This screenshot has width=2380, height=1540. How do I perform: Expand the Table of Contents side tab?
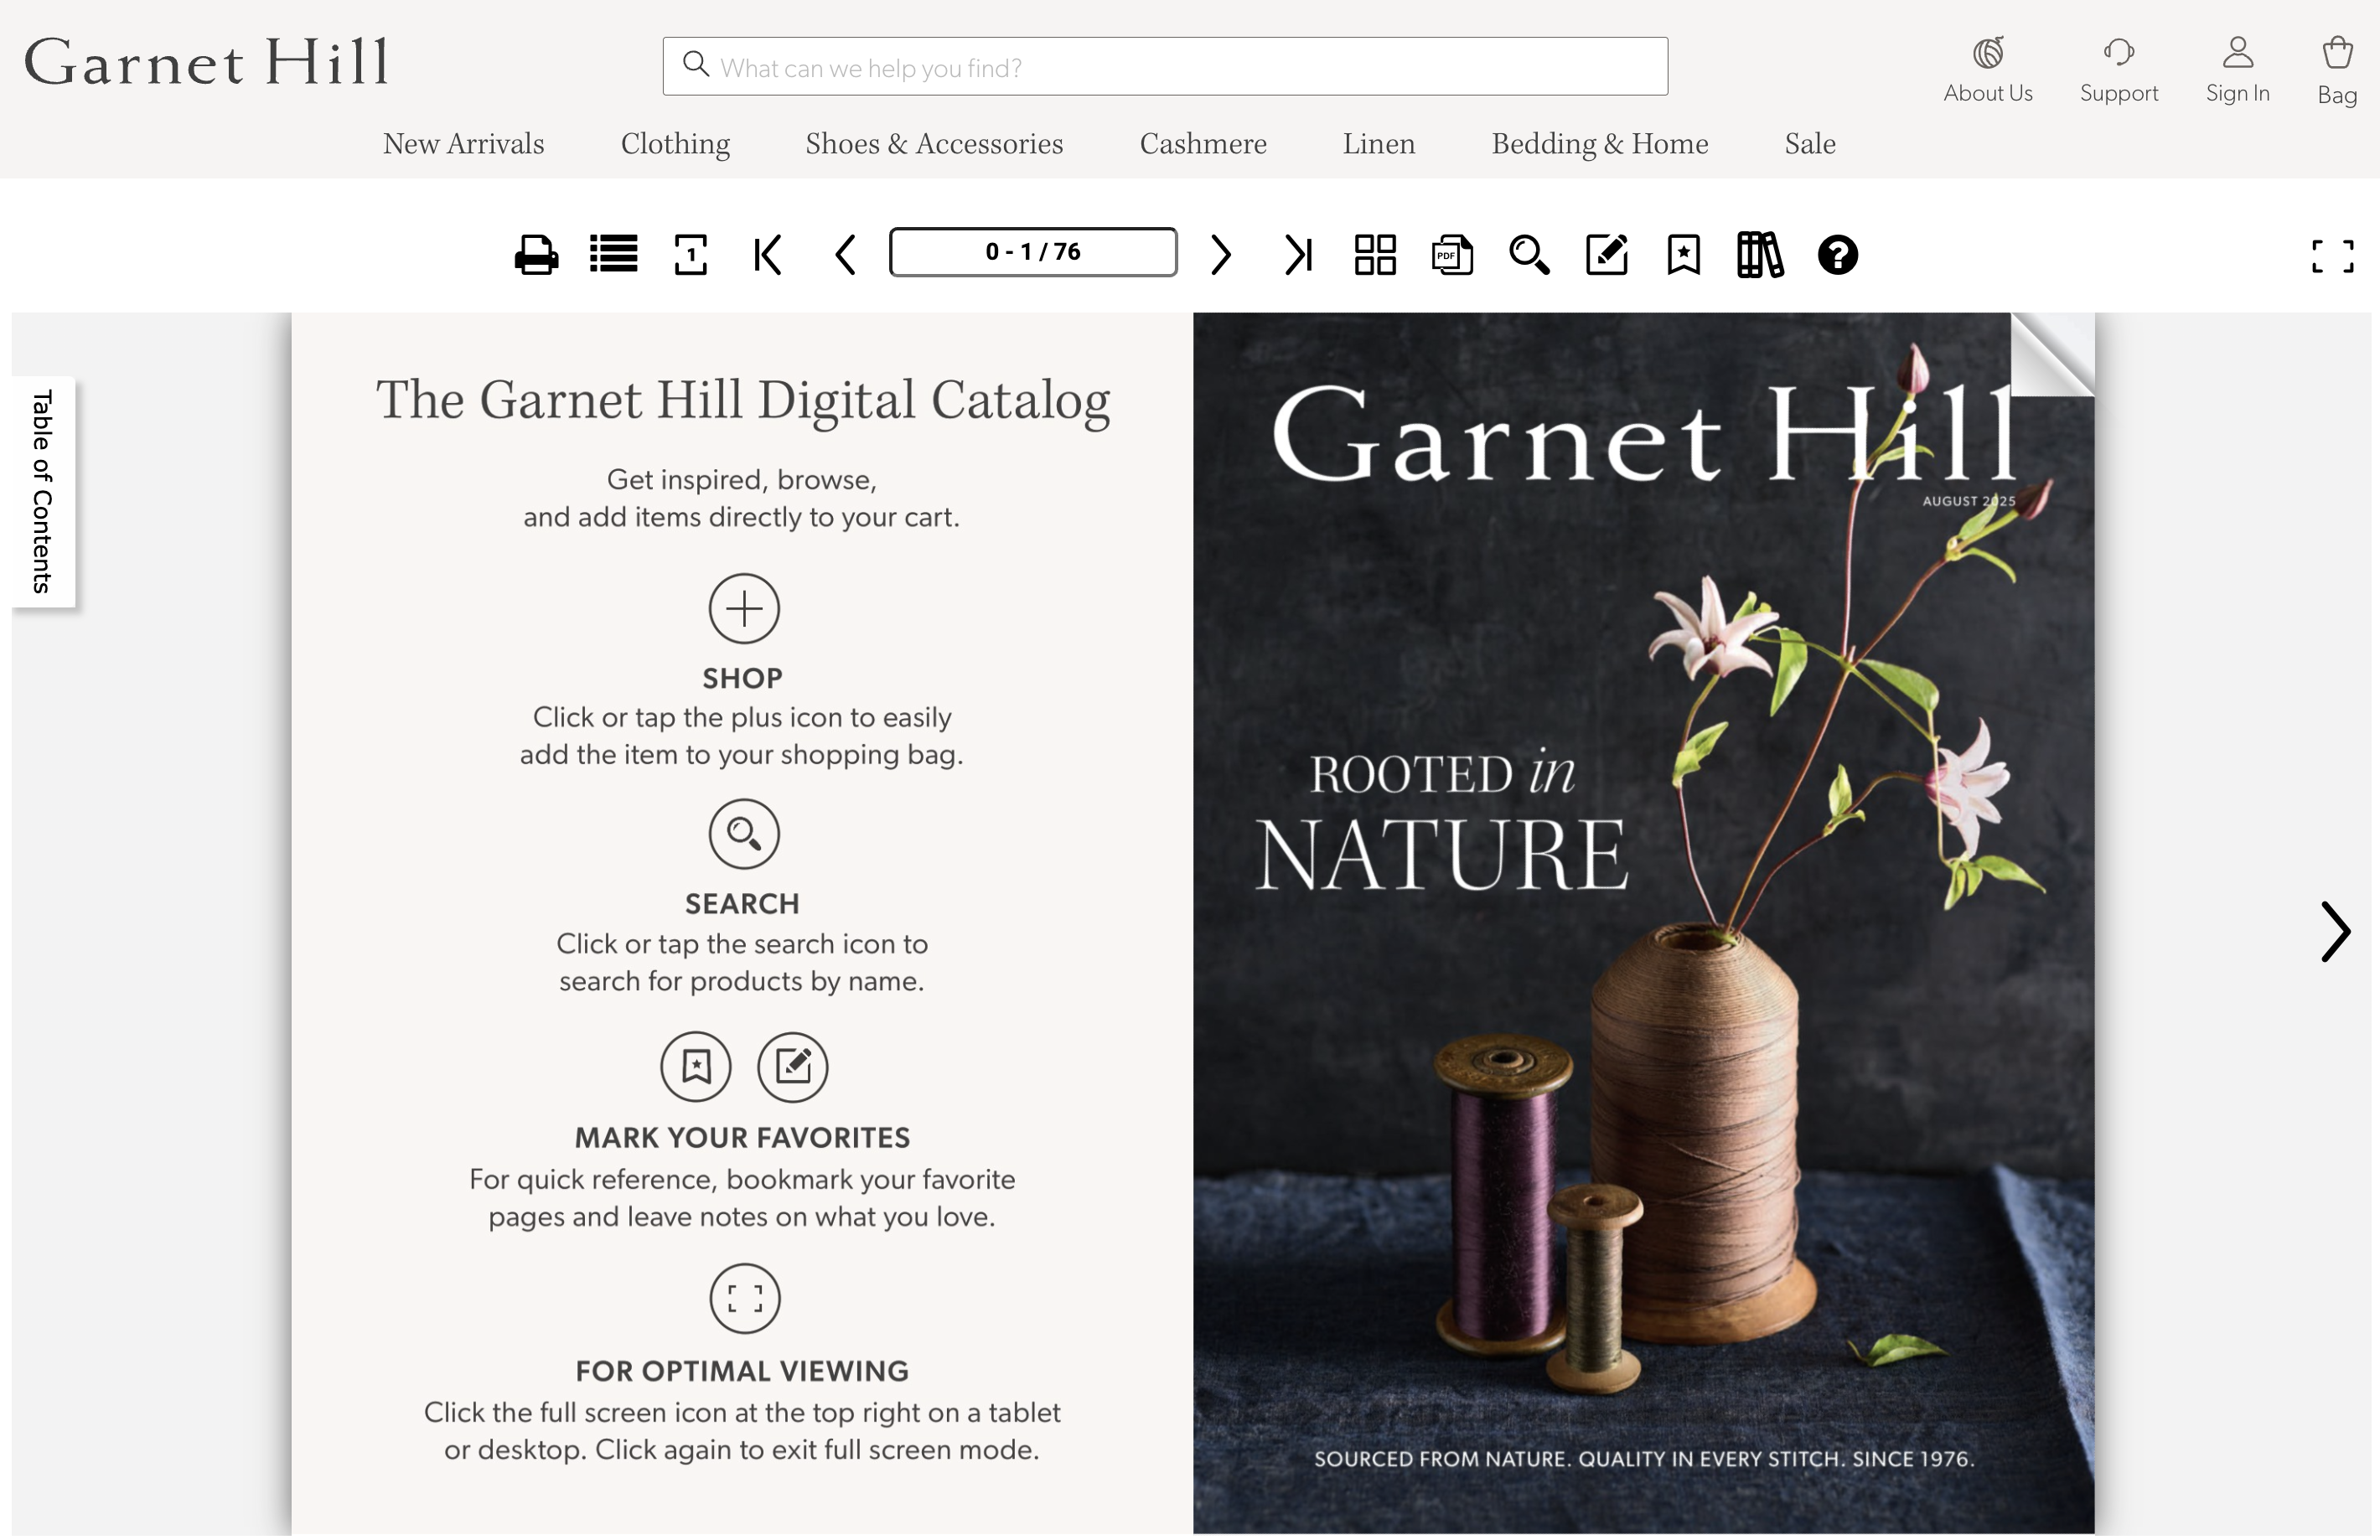pos(43,491)
